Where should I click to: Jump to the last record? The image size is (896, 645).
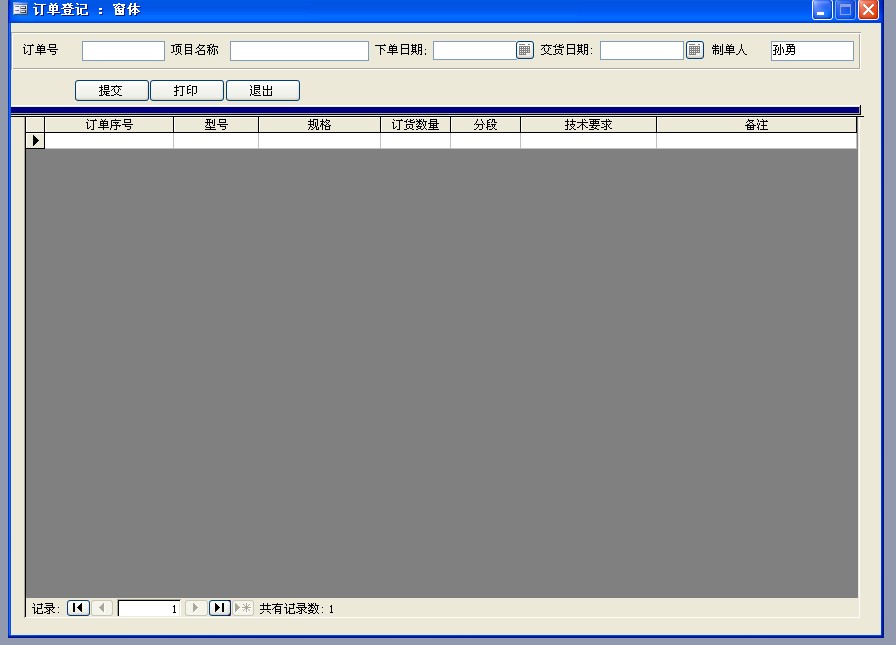tap(220, 608)
